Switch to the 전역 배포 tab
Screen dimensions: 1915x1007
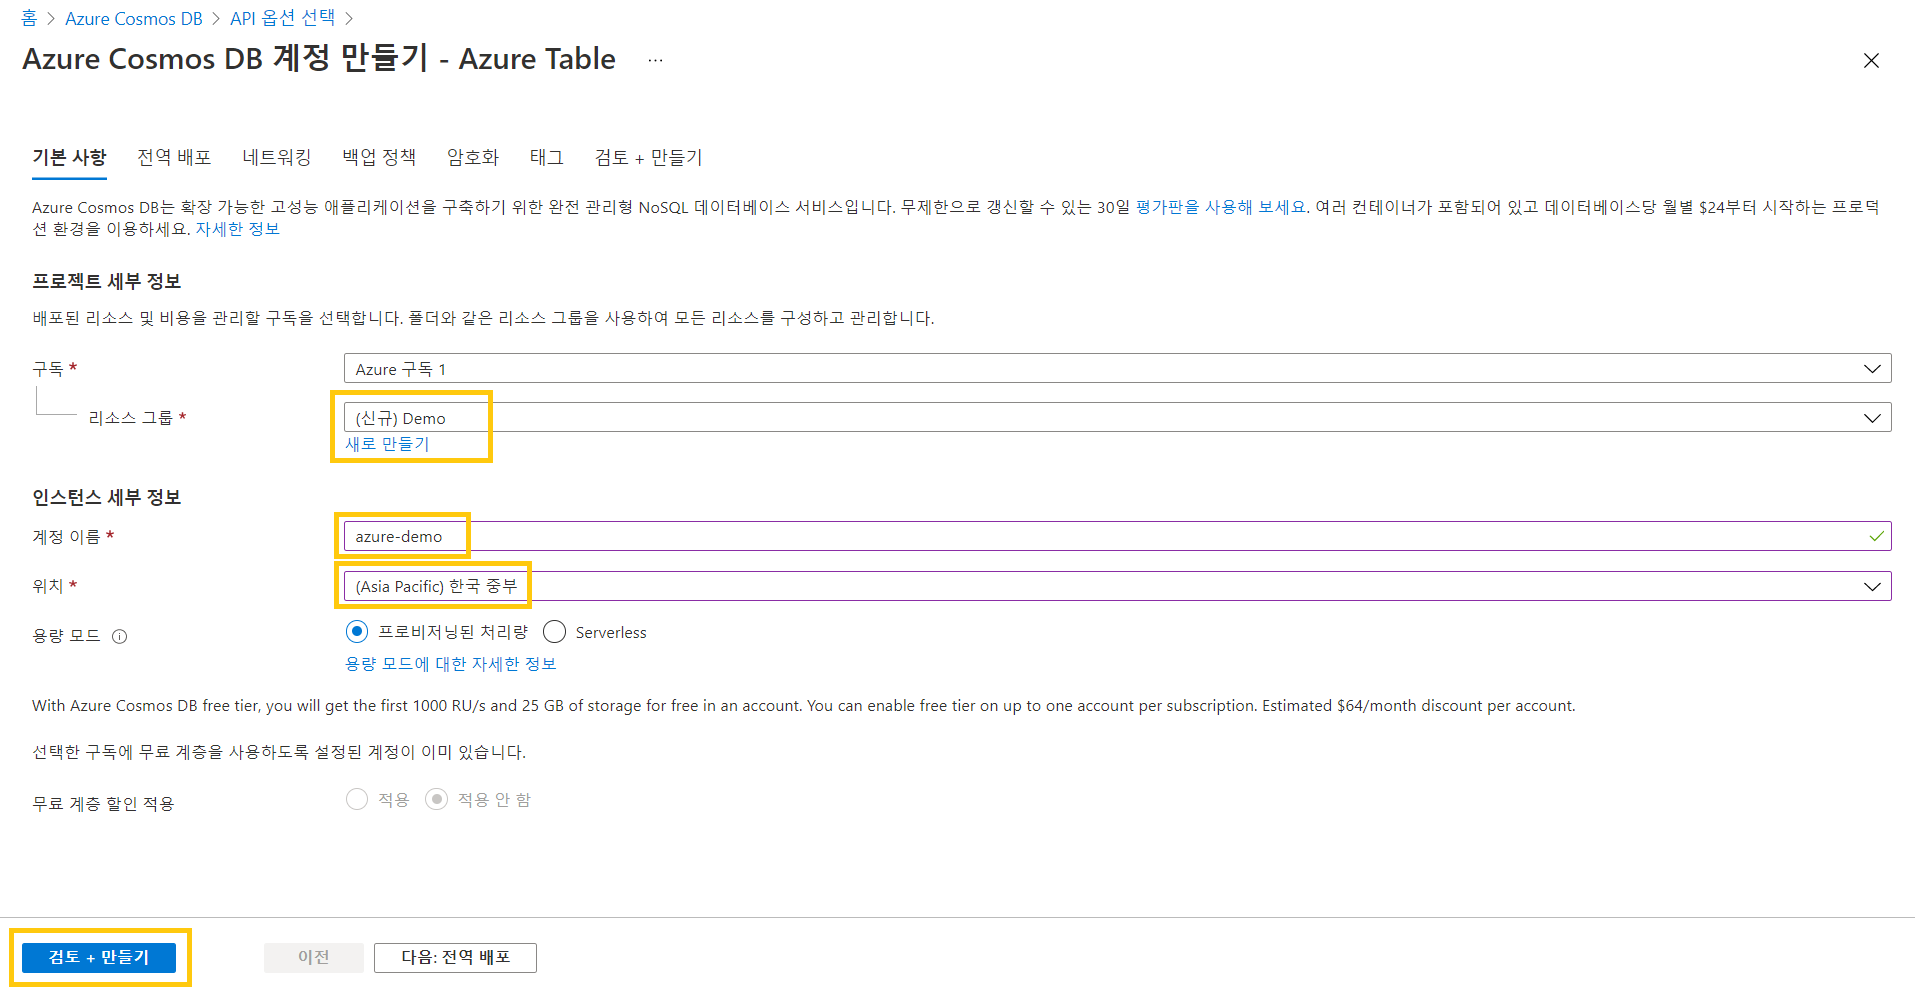tap(174, 157)
